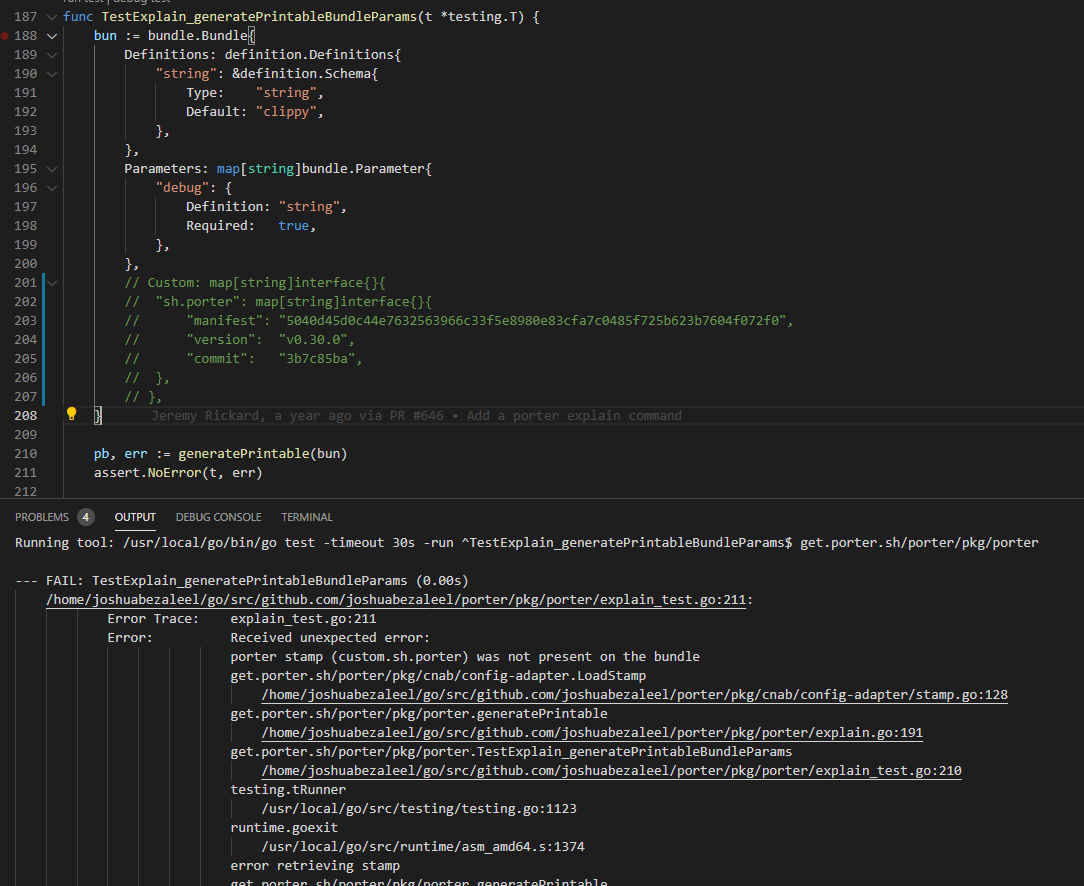Open the PROBLEMS tab
Viewport: 1084px width, 886px height.
click(x=41, y=517)
